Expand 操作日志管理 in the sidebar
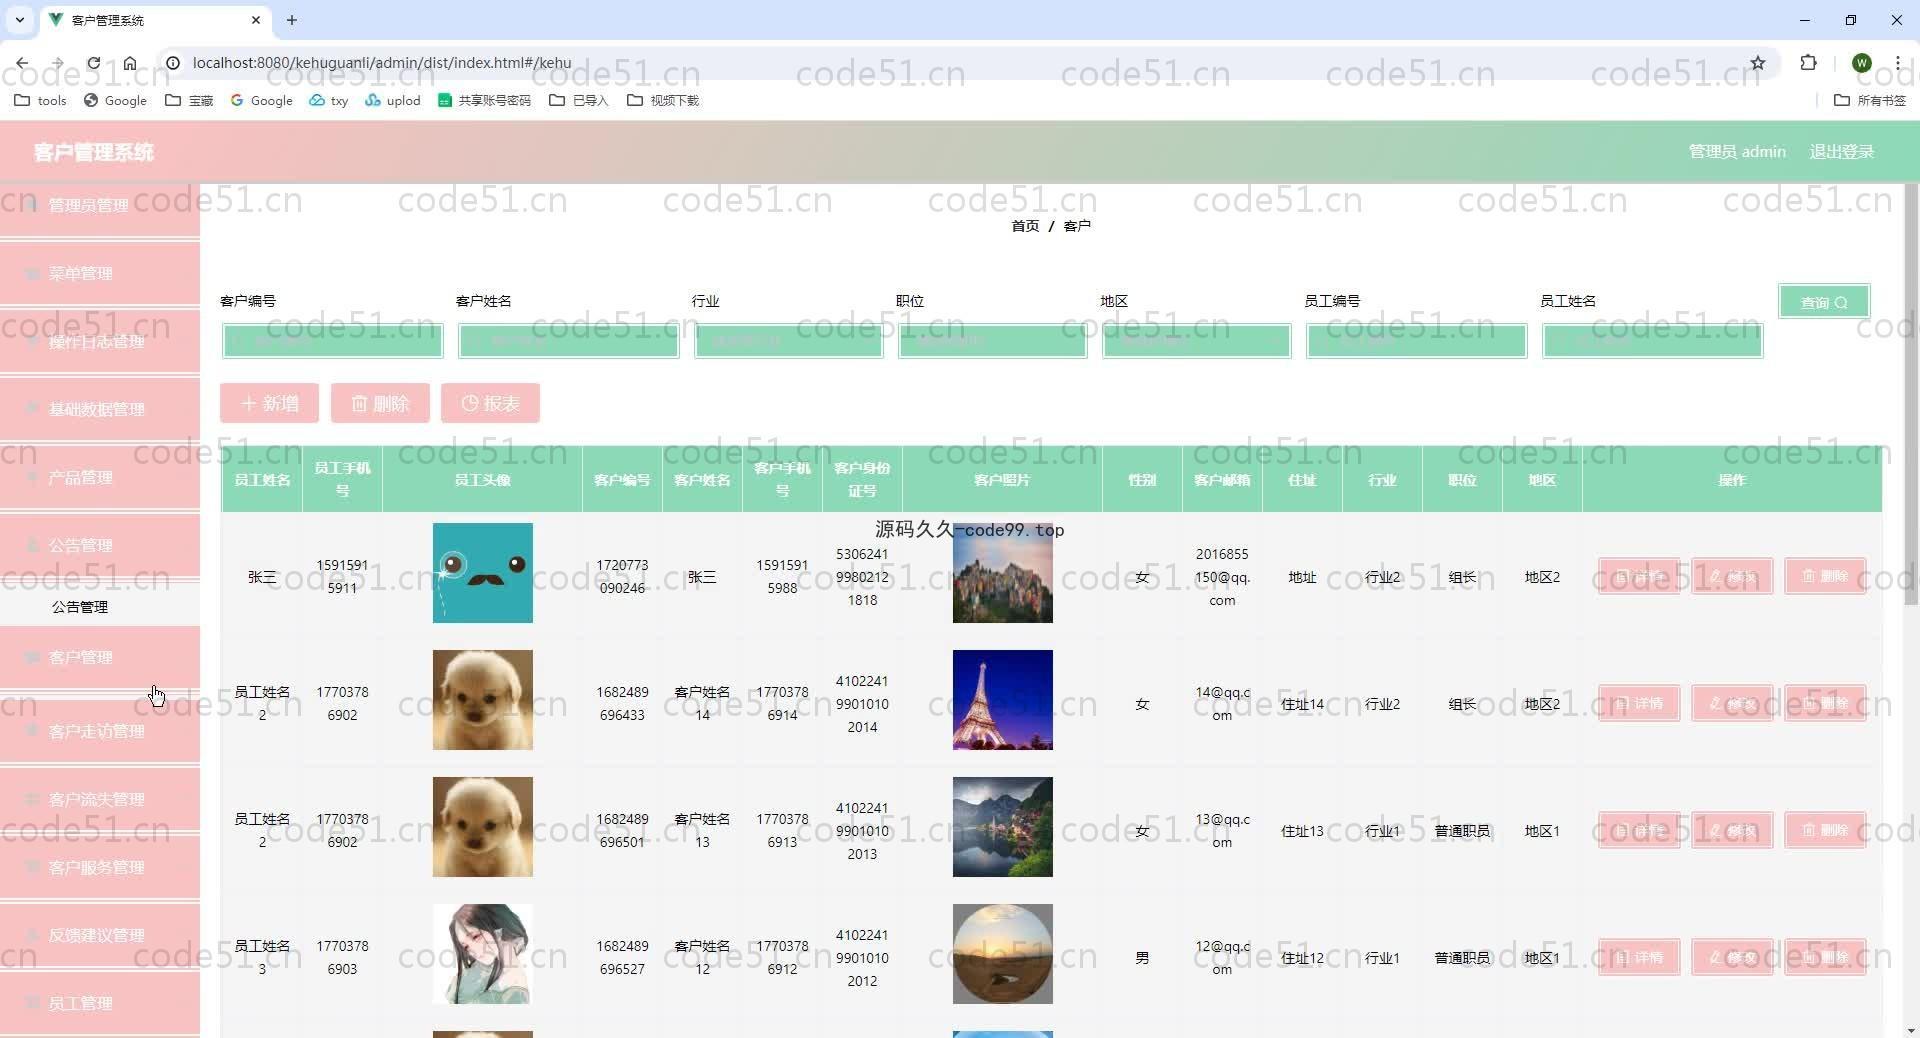 pos(100,341)
